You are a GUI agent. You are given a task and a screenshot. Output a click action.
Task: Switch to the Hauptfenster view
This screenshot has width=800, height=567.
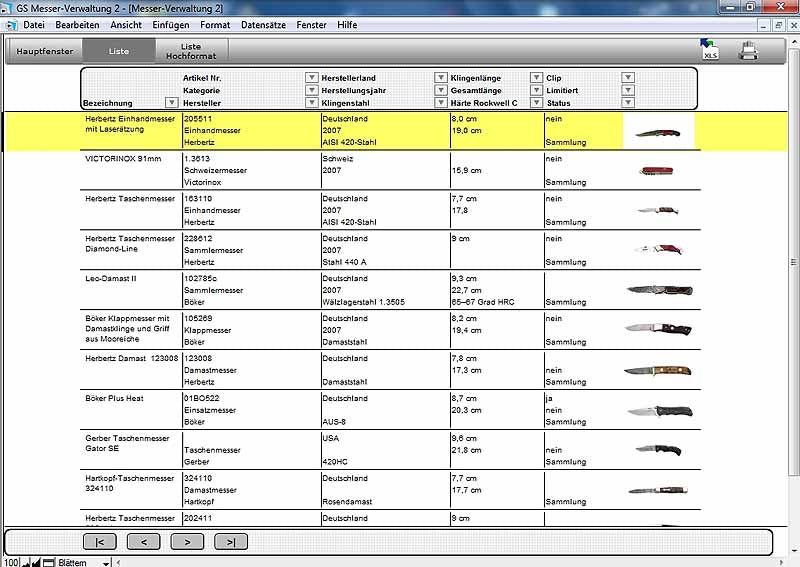45,50
